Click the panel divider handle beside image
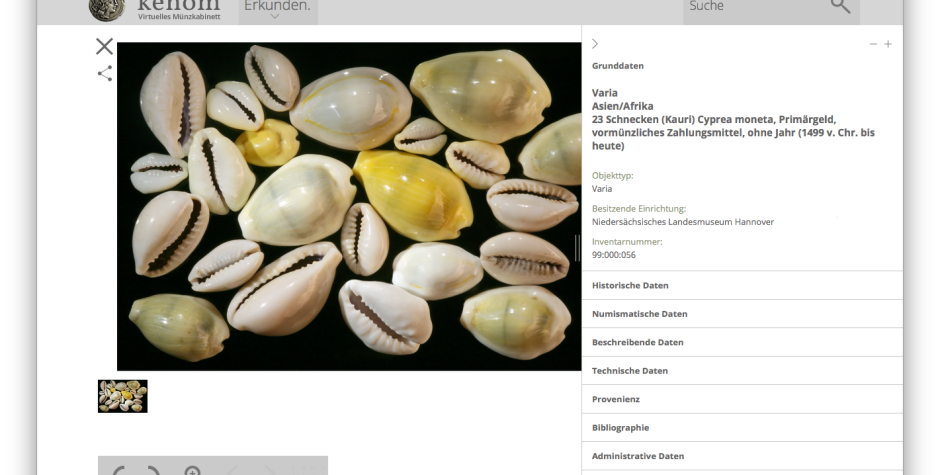Viewport: 940px width, 475px height. click(577, 248)
